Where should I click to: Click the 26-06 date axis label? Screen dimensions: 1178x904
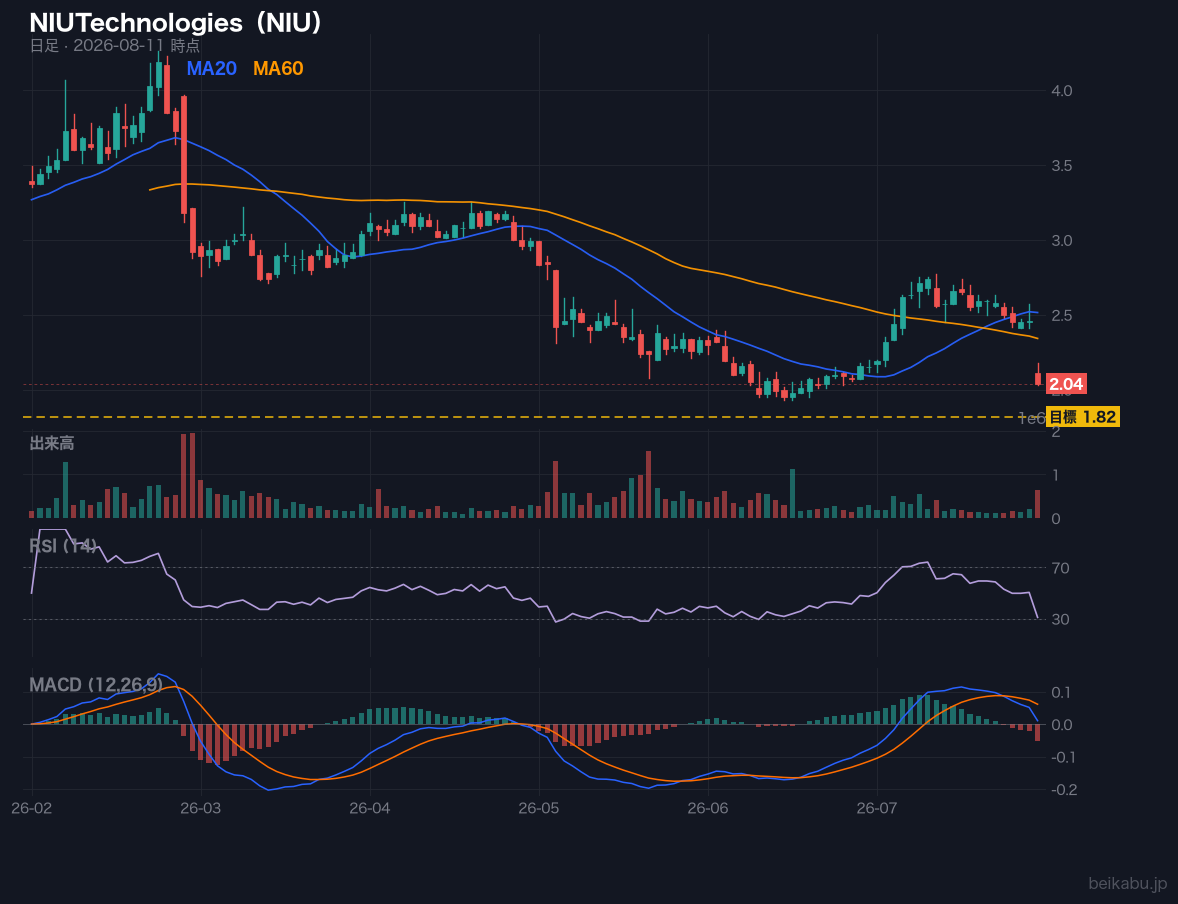point(708,809)
